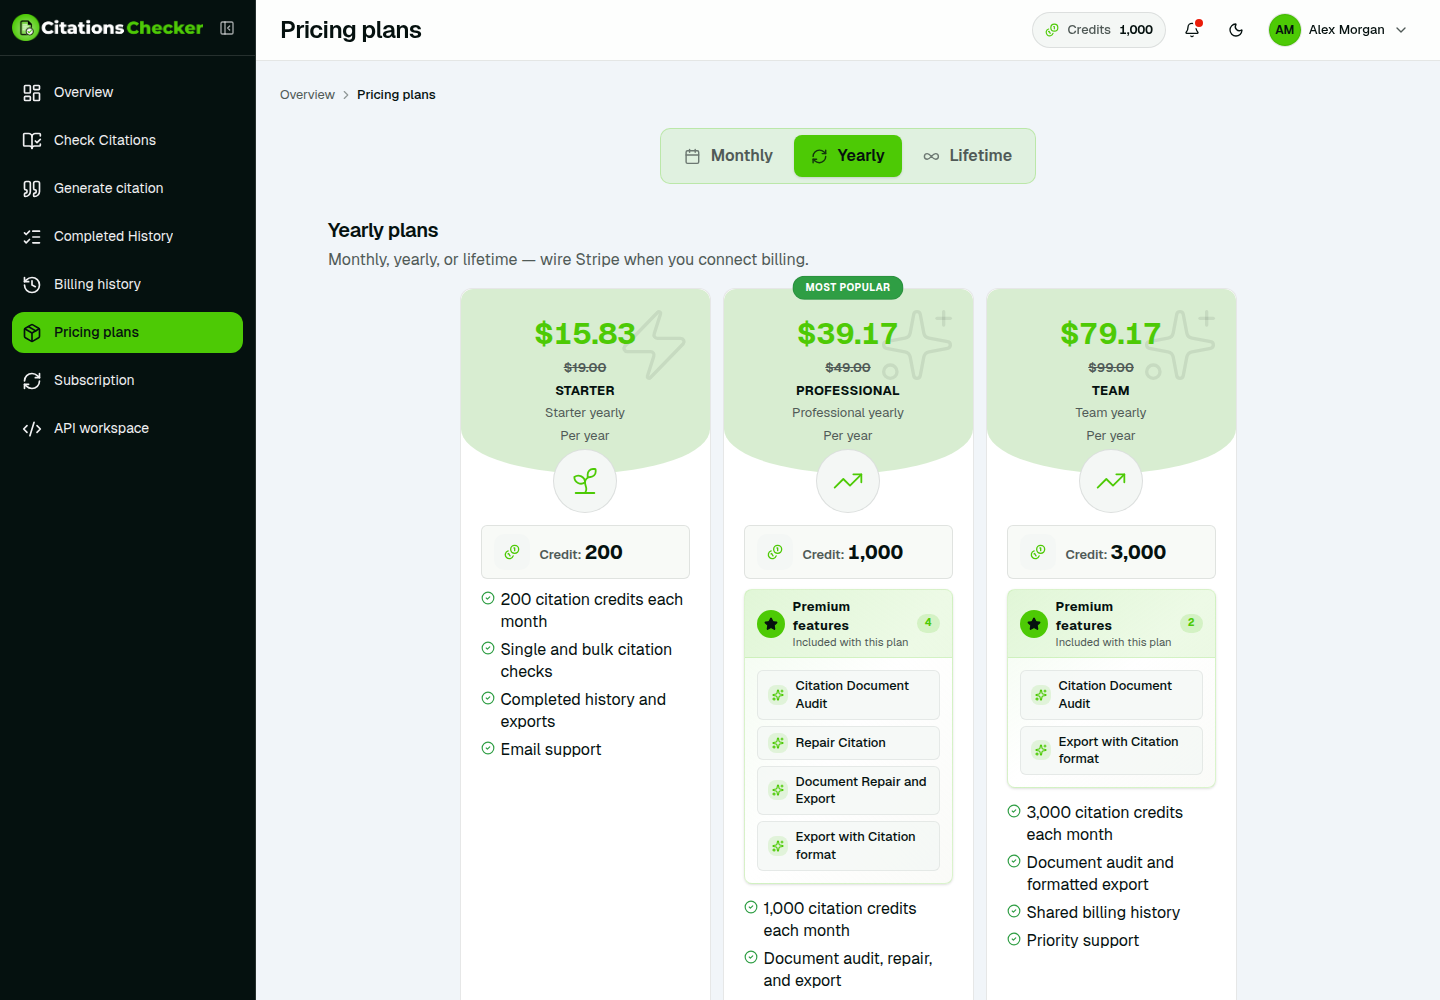This screenshot has width=1440, height=1000.
Task: Click the Professional credit link icon
Action: (x=775, y=552)
